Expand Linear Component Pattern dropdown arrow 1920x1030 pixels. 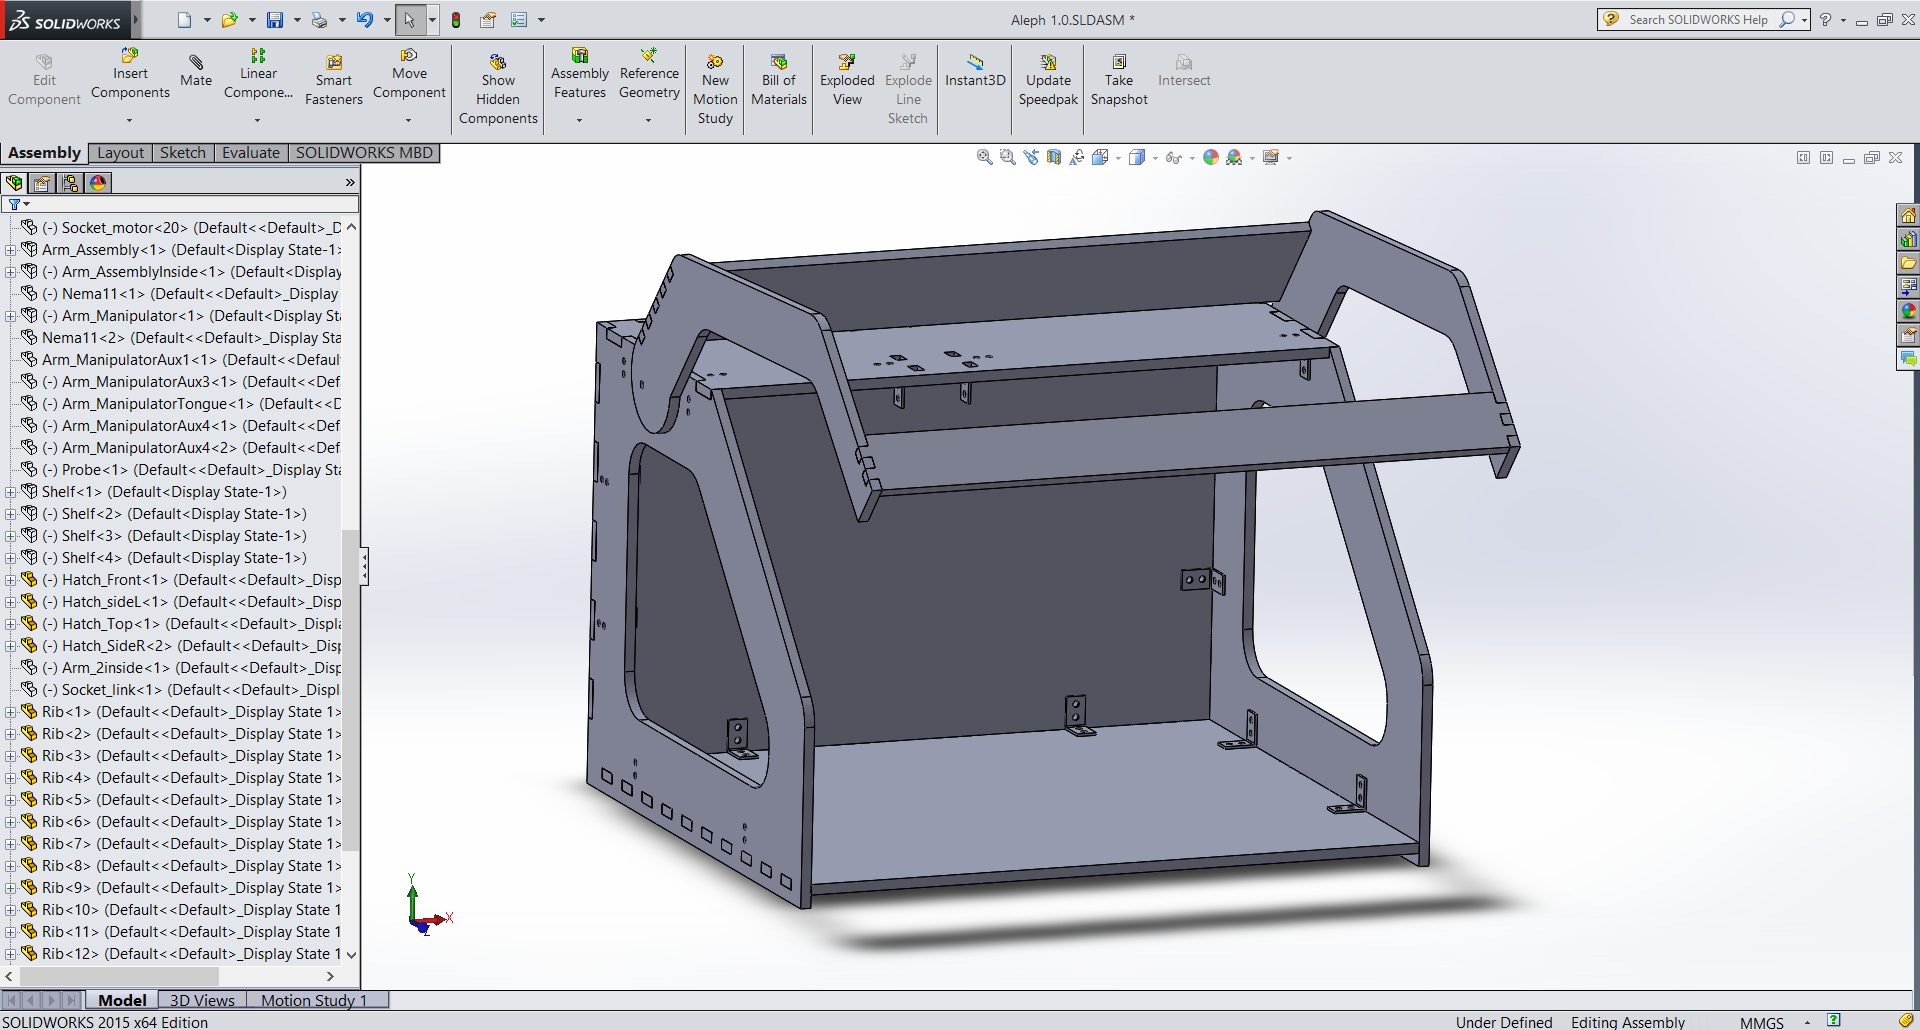point(257,120)
